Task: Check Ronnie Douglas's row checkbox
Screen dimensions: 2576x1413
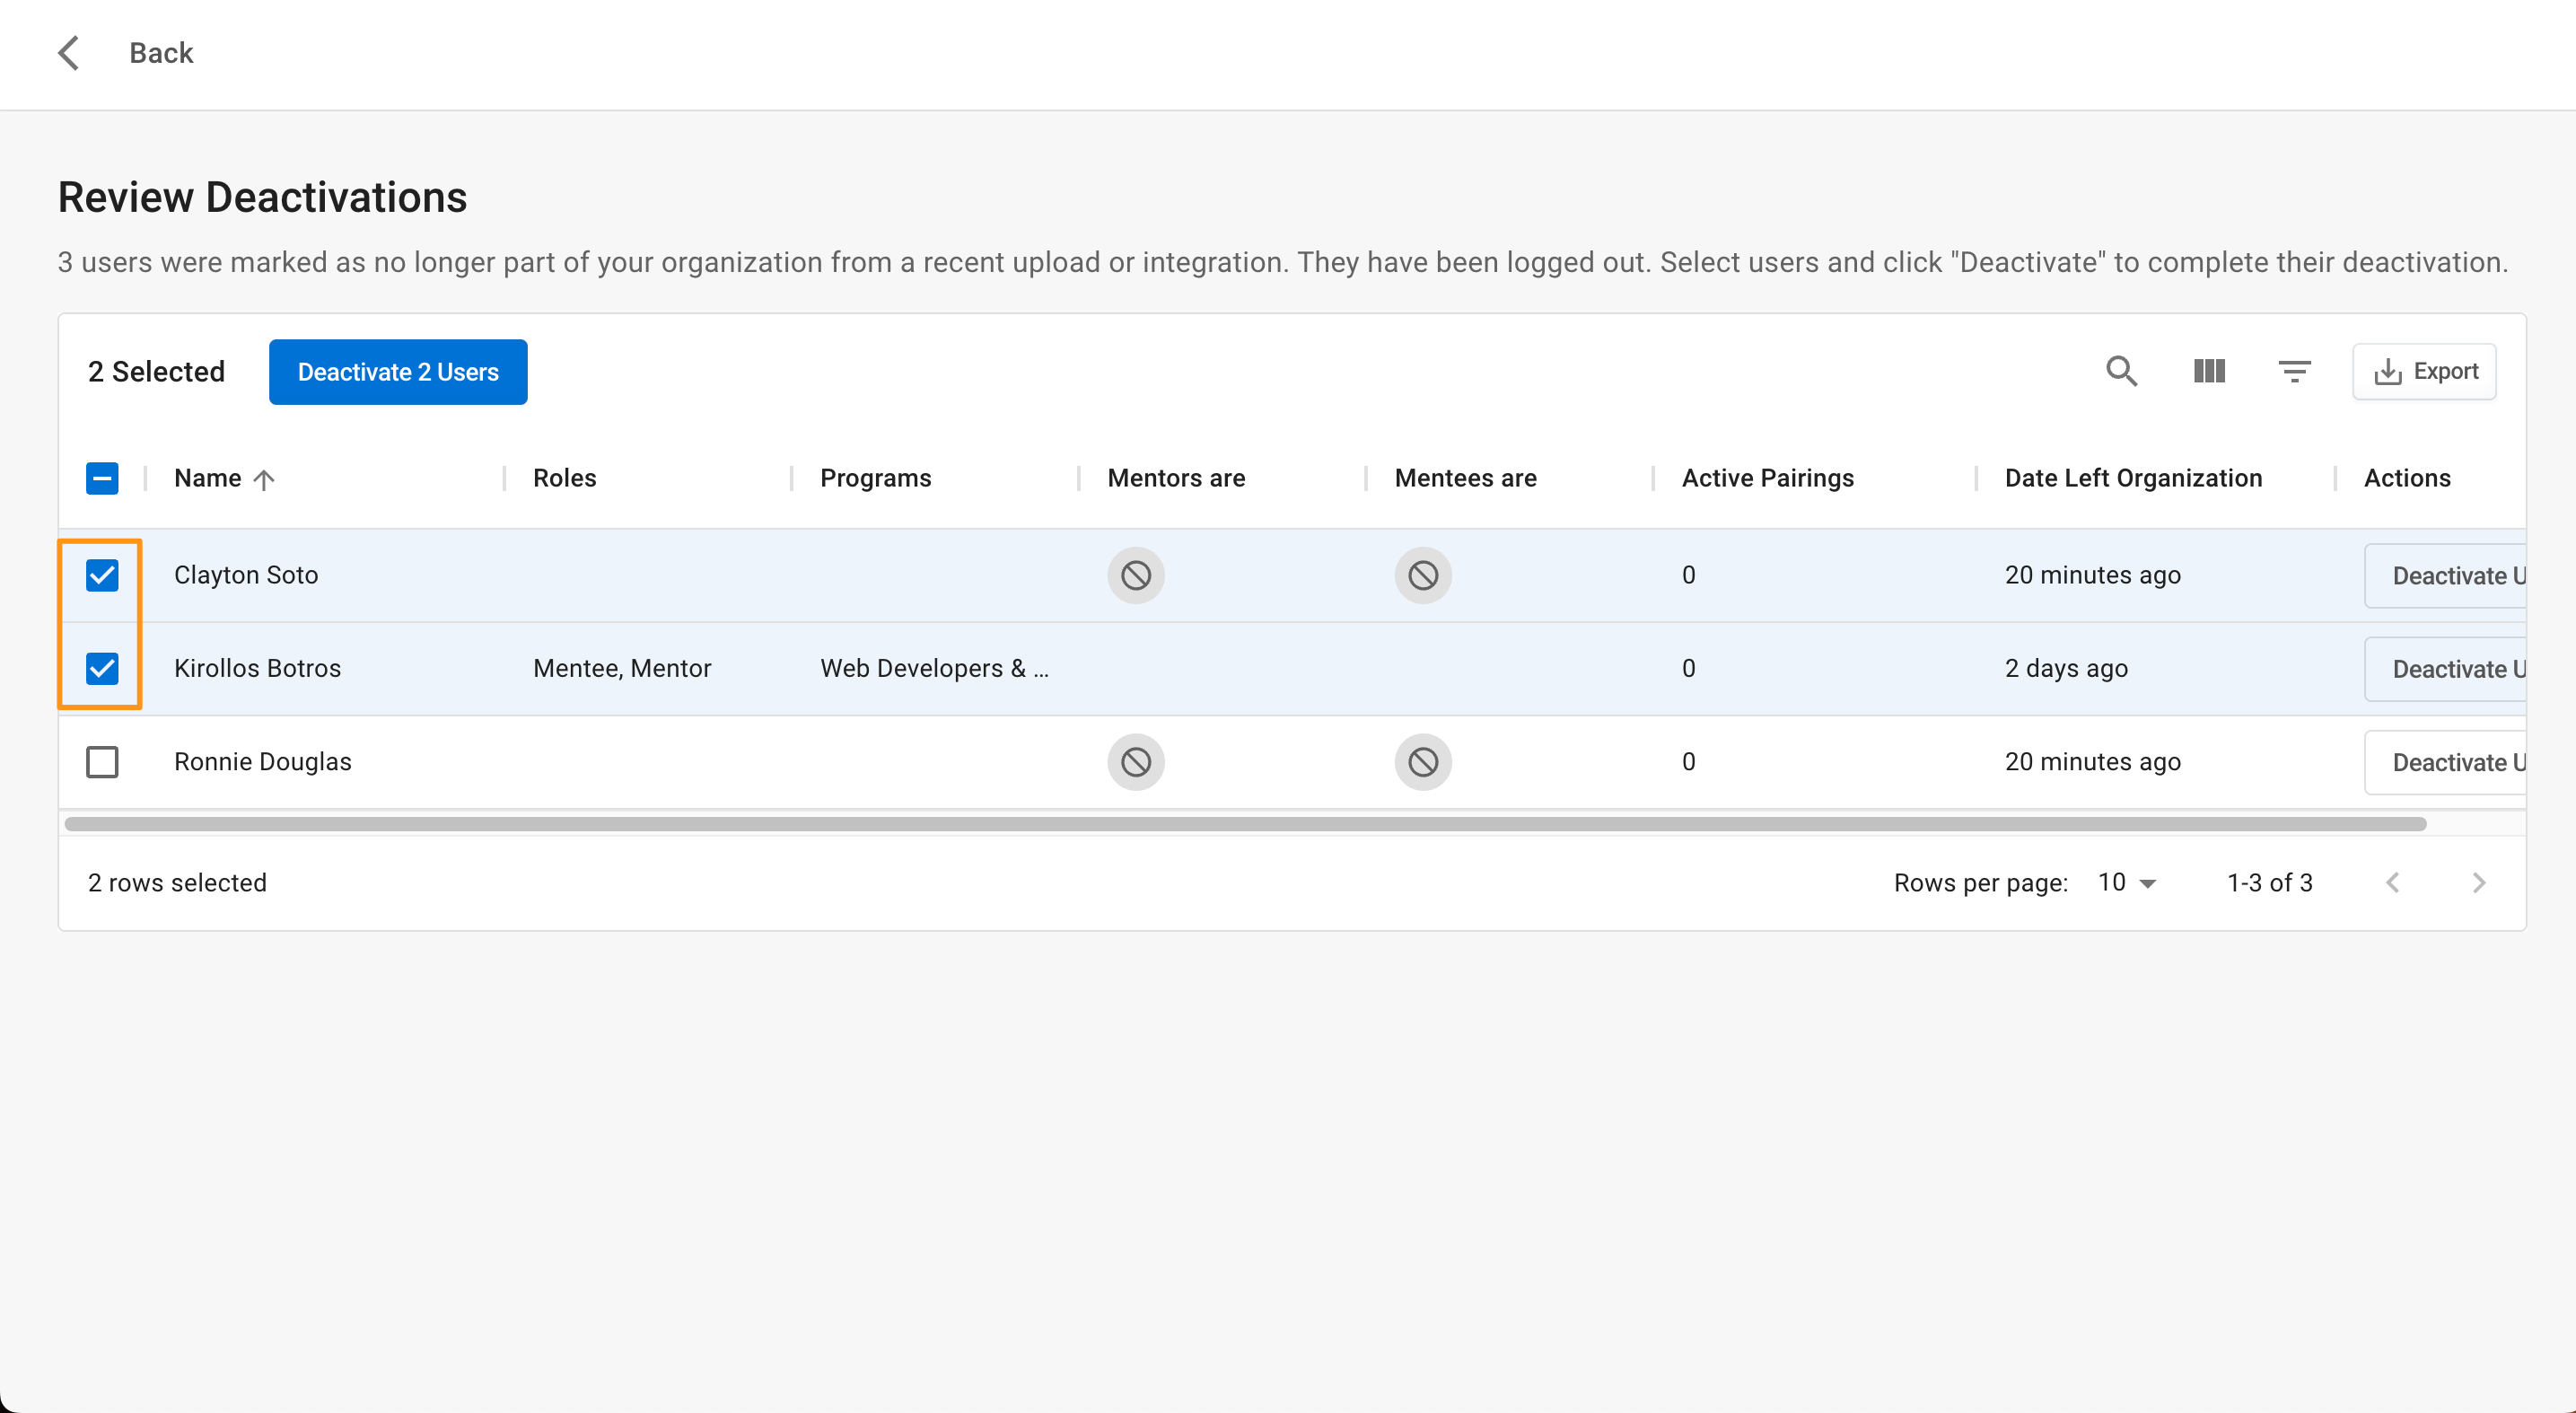Action: 102,762
